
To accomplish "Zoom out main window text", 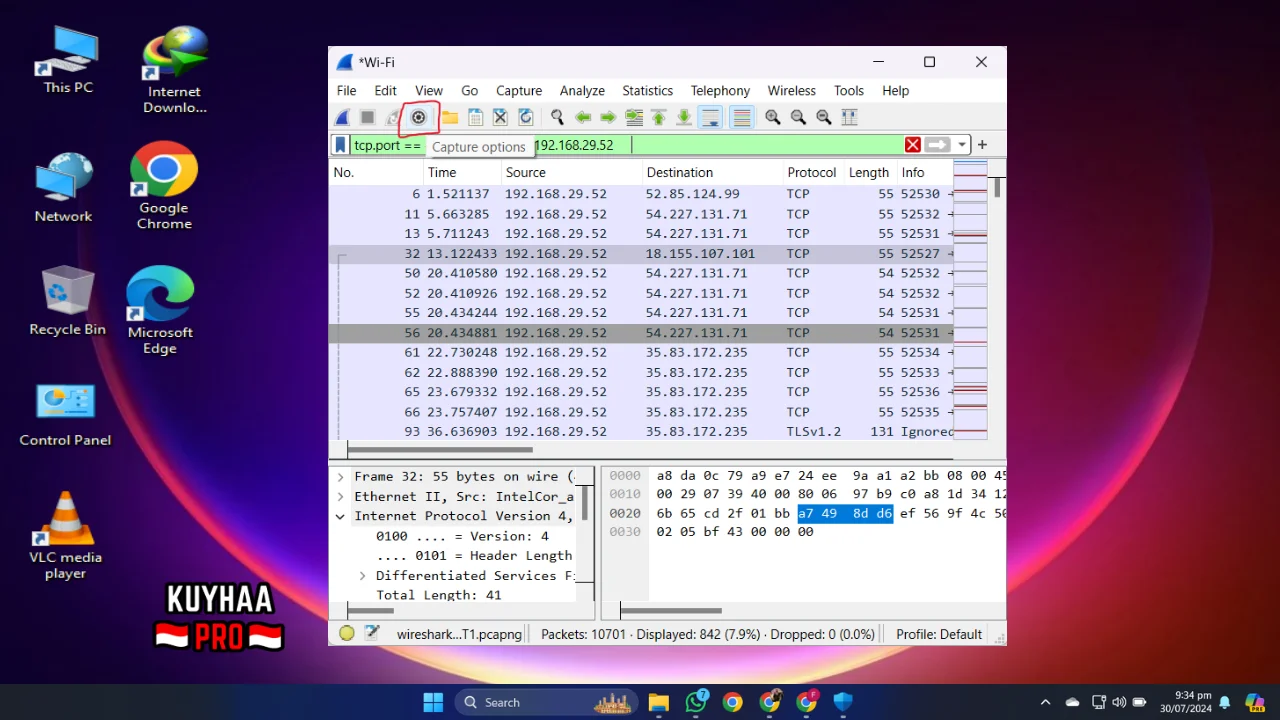I will coord(798,117).
